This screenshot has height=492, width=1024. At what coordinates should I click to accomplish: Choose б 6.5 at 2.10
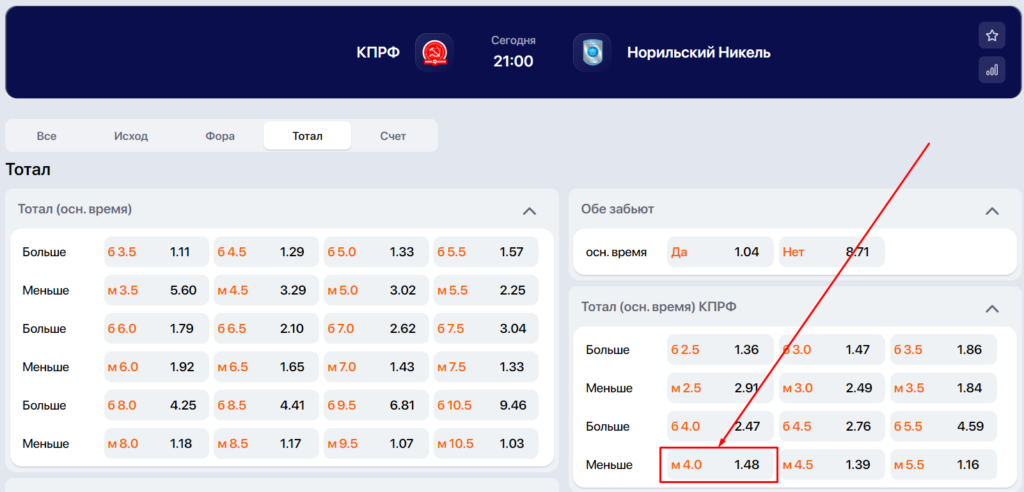click(266, 329)
